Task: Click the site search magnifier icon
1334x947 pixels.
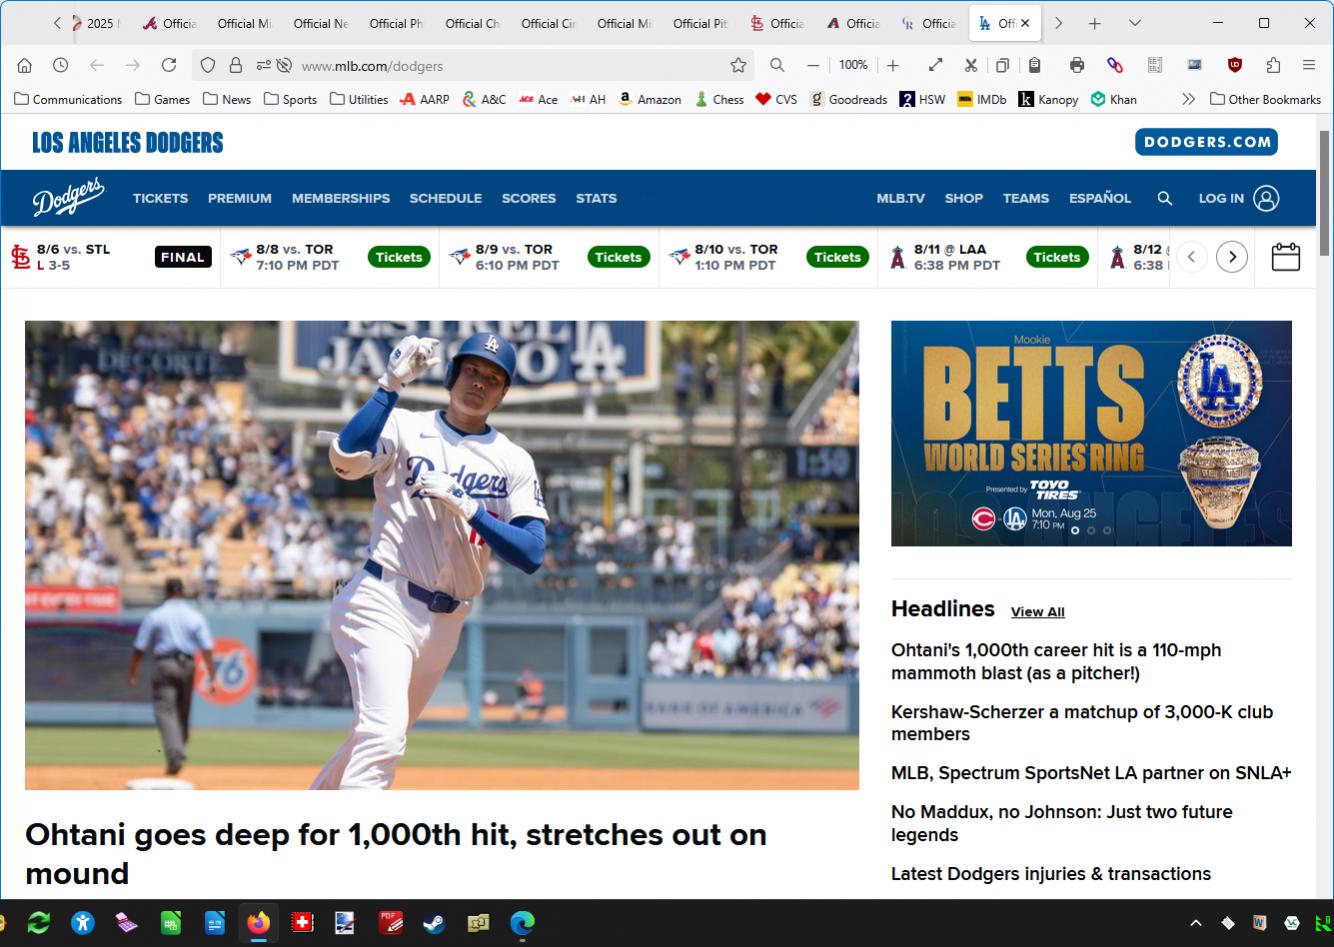Action: (x=1164, y=198)
